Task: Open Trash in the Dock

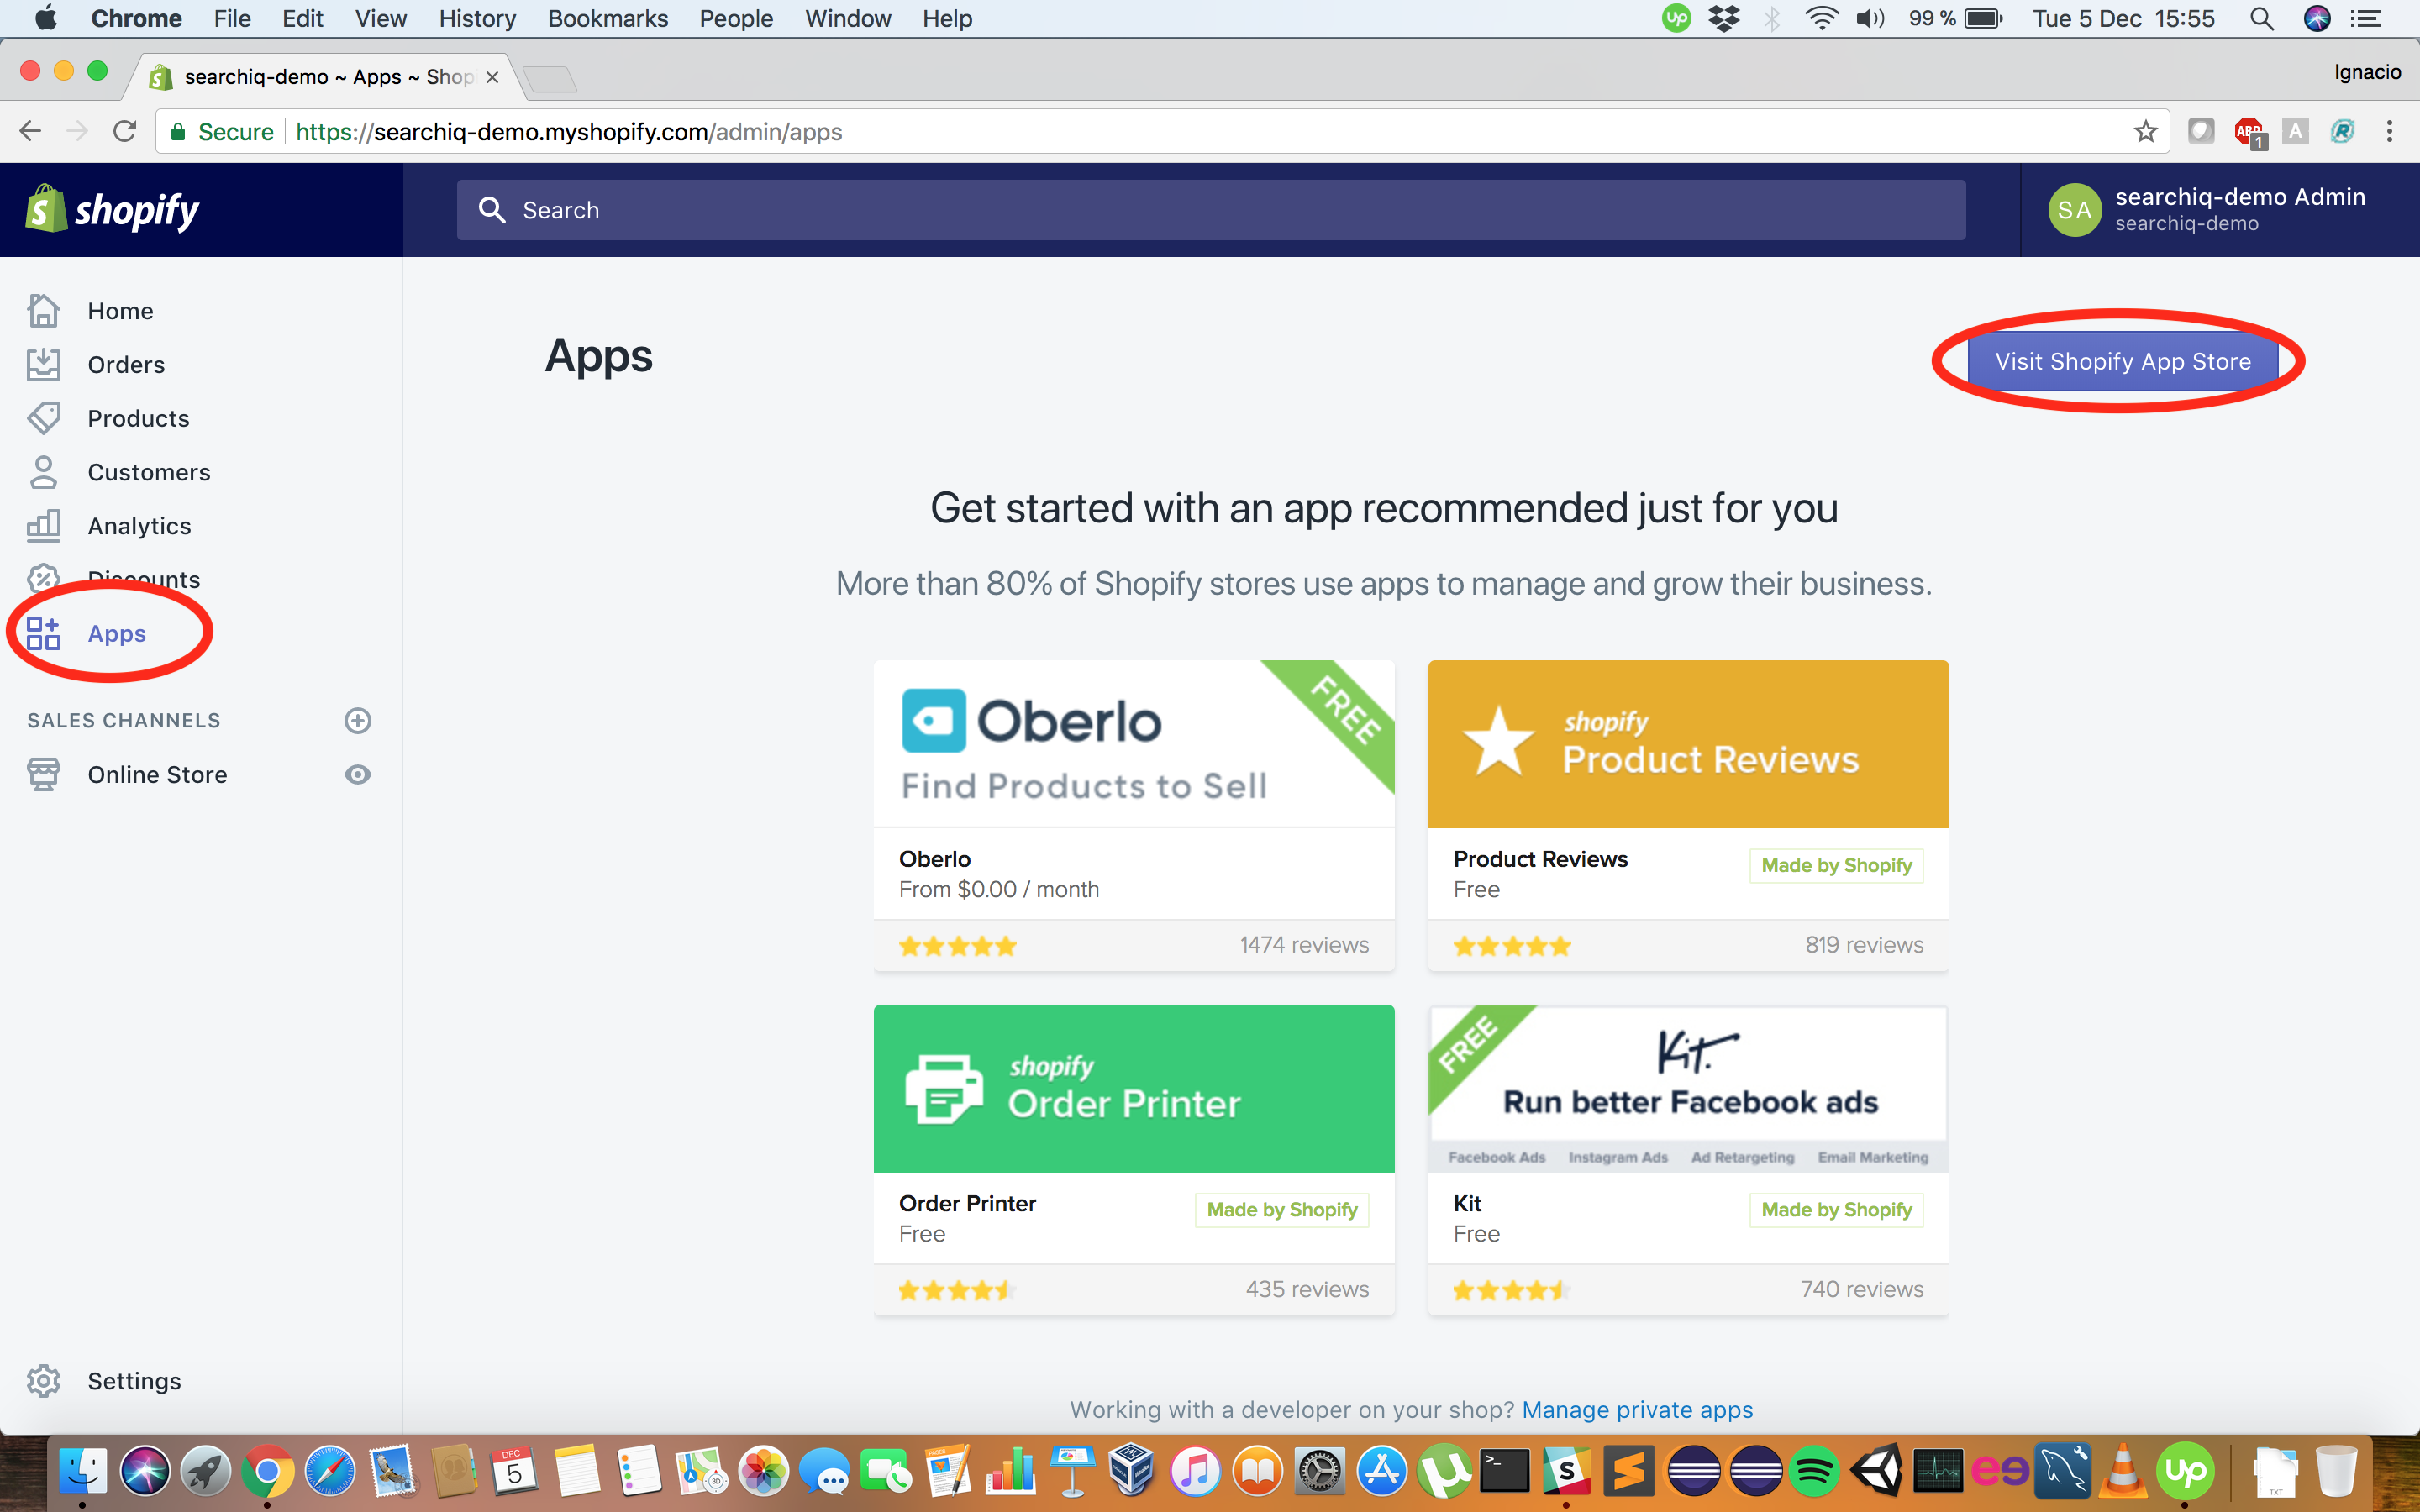Action: click(2336, 1471)
